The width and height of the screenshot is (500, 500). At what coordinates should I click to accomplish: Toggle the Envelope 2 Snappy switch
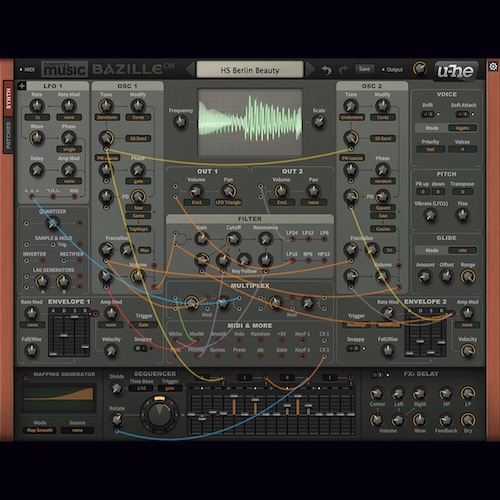(x=353, y=348)
